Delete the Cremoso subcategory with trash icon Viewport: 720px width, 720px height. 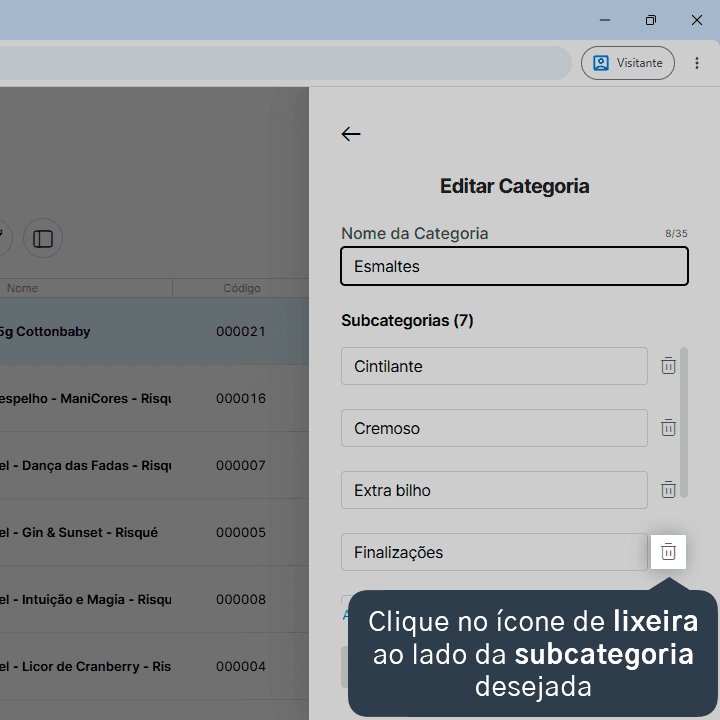click(x=668, y=428)
